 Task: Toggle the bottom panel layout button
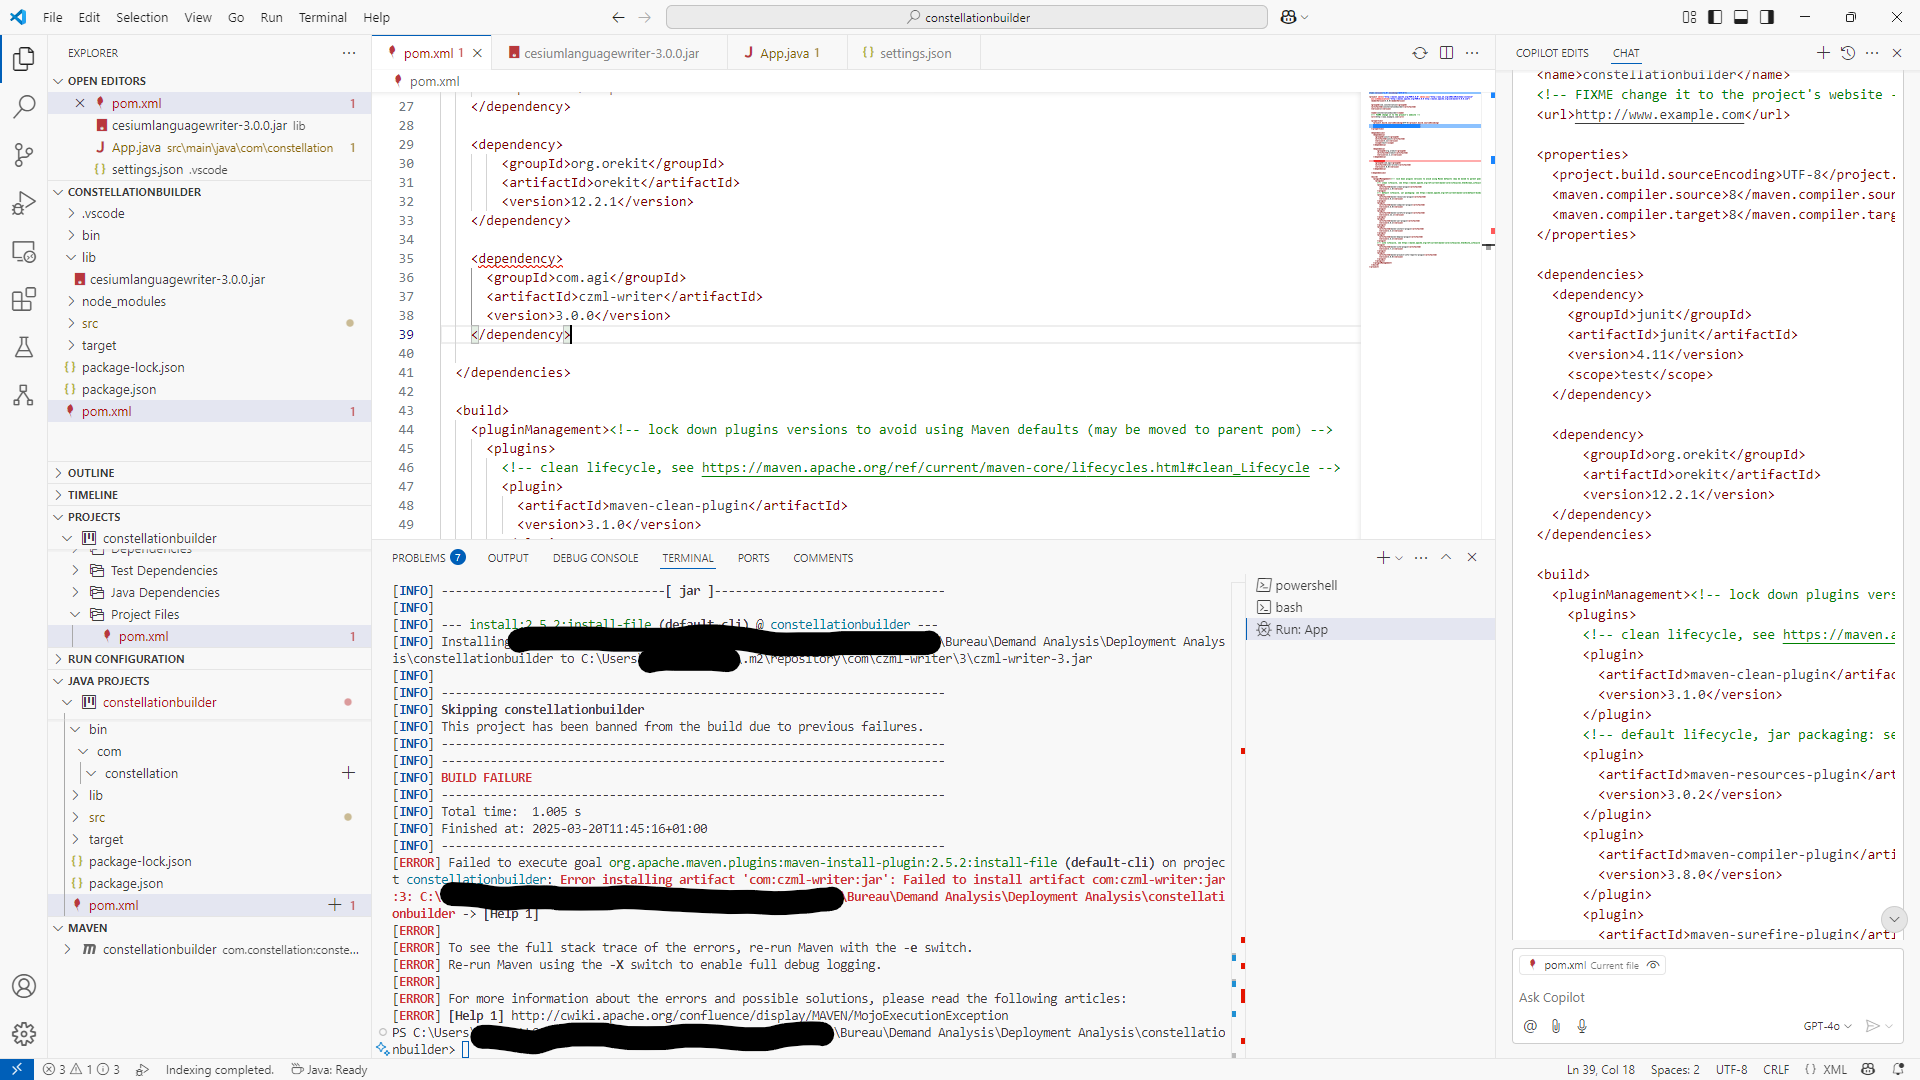tap(1741, 17)
